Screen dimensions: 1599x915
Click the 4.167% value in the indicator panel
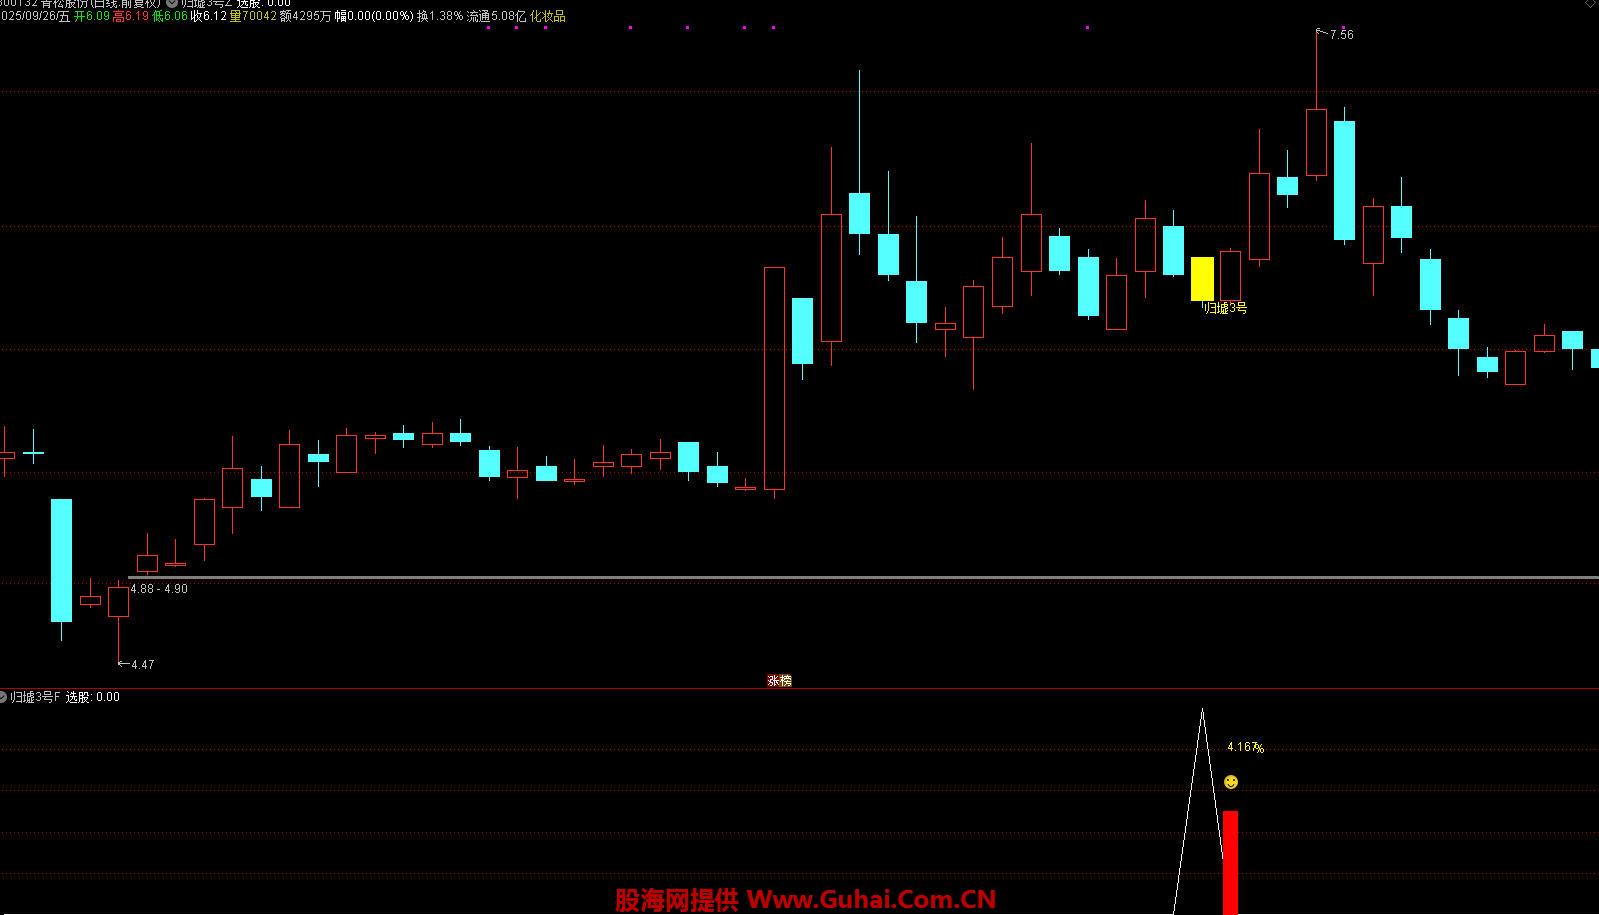coord(1245,747)
